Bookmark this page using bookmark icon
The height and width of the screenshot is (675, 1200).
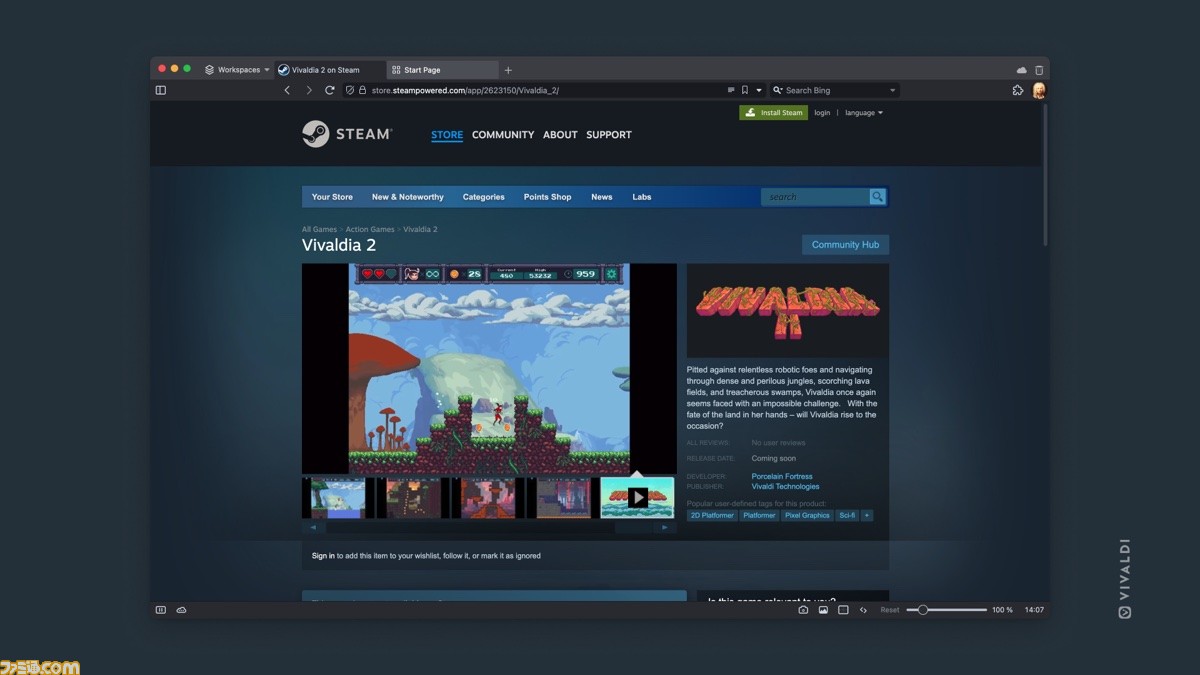click(x=745, y=90)
